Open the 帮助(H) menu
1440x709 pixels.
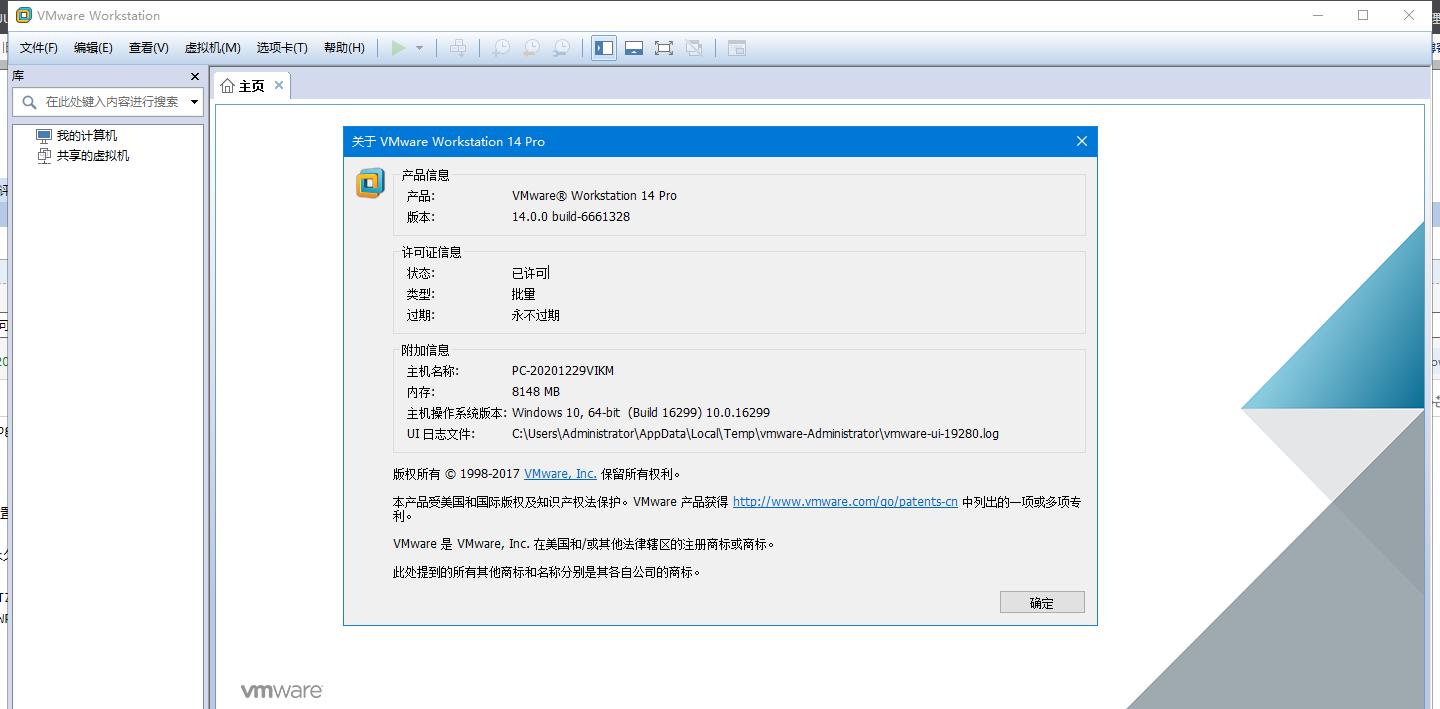coord(344,48)
